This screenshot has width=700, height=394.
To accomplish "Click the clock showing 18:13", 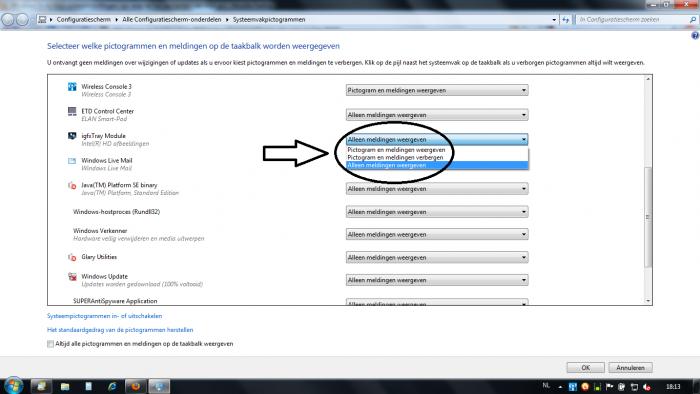I will pos(673,386).
